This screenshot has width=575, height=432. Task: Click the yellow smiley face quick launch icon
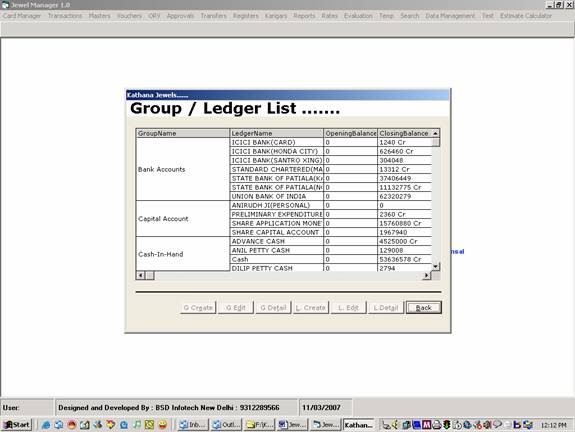click(162, 425)
